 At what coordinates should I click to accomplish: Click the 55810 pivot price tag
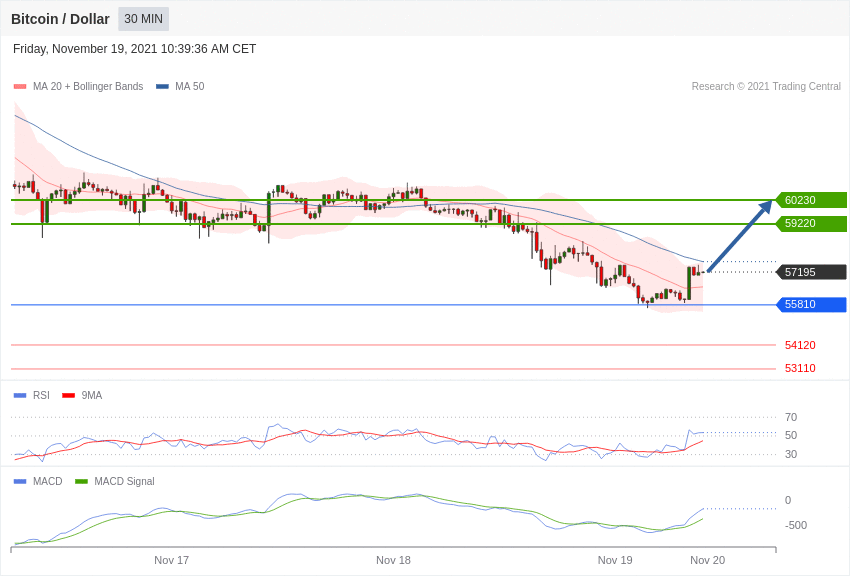point(812,305)
